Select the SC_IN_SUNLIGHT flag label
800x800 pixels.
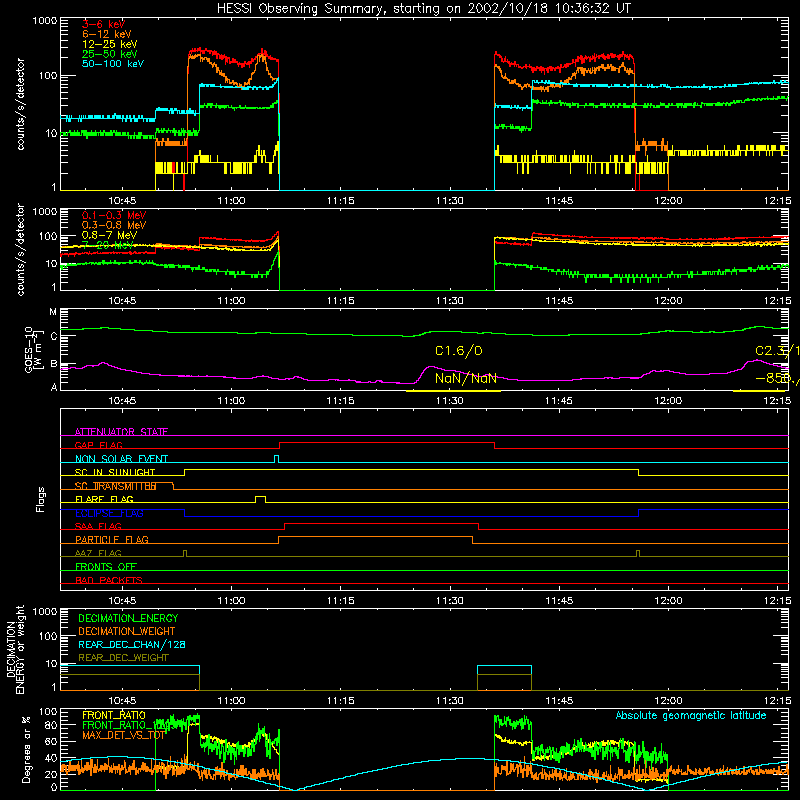click(115, 472)
